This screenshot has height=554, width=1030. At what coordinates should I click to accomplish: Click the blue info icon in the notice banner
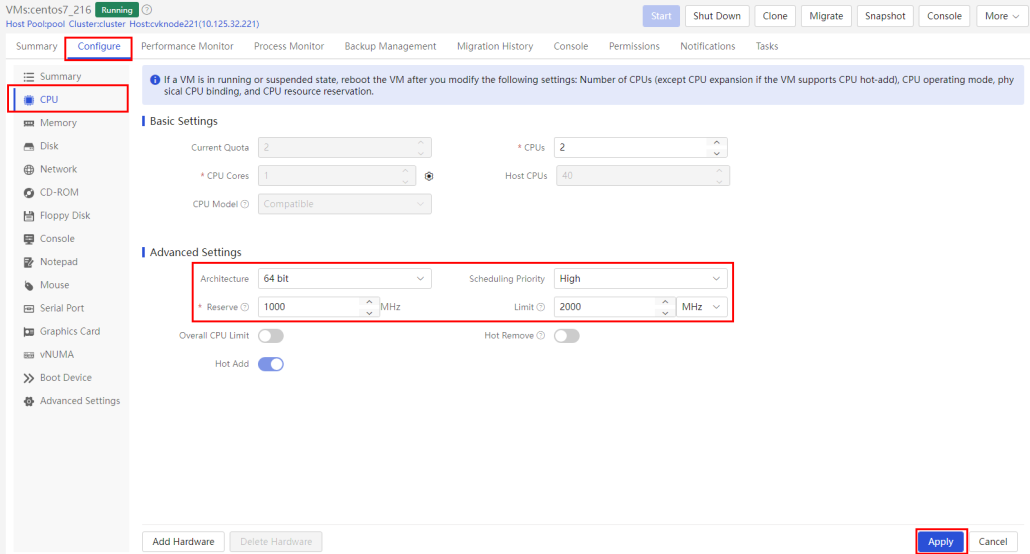coord(155,80)
